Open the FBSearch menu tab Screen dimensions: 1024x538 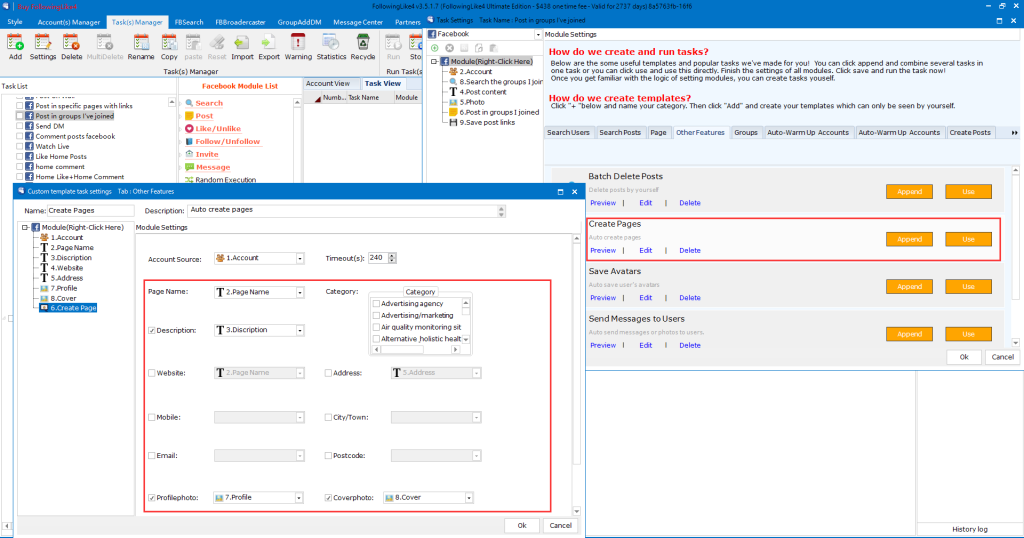[189, 22]
